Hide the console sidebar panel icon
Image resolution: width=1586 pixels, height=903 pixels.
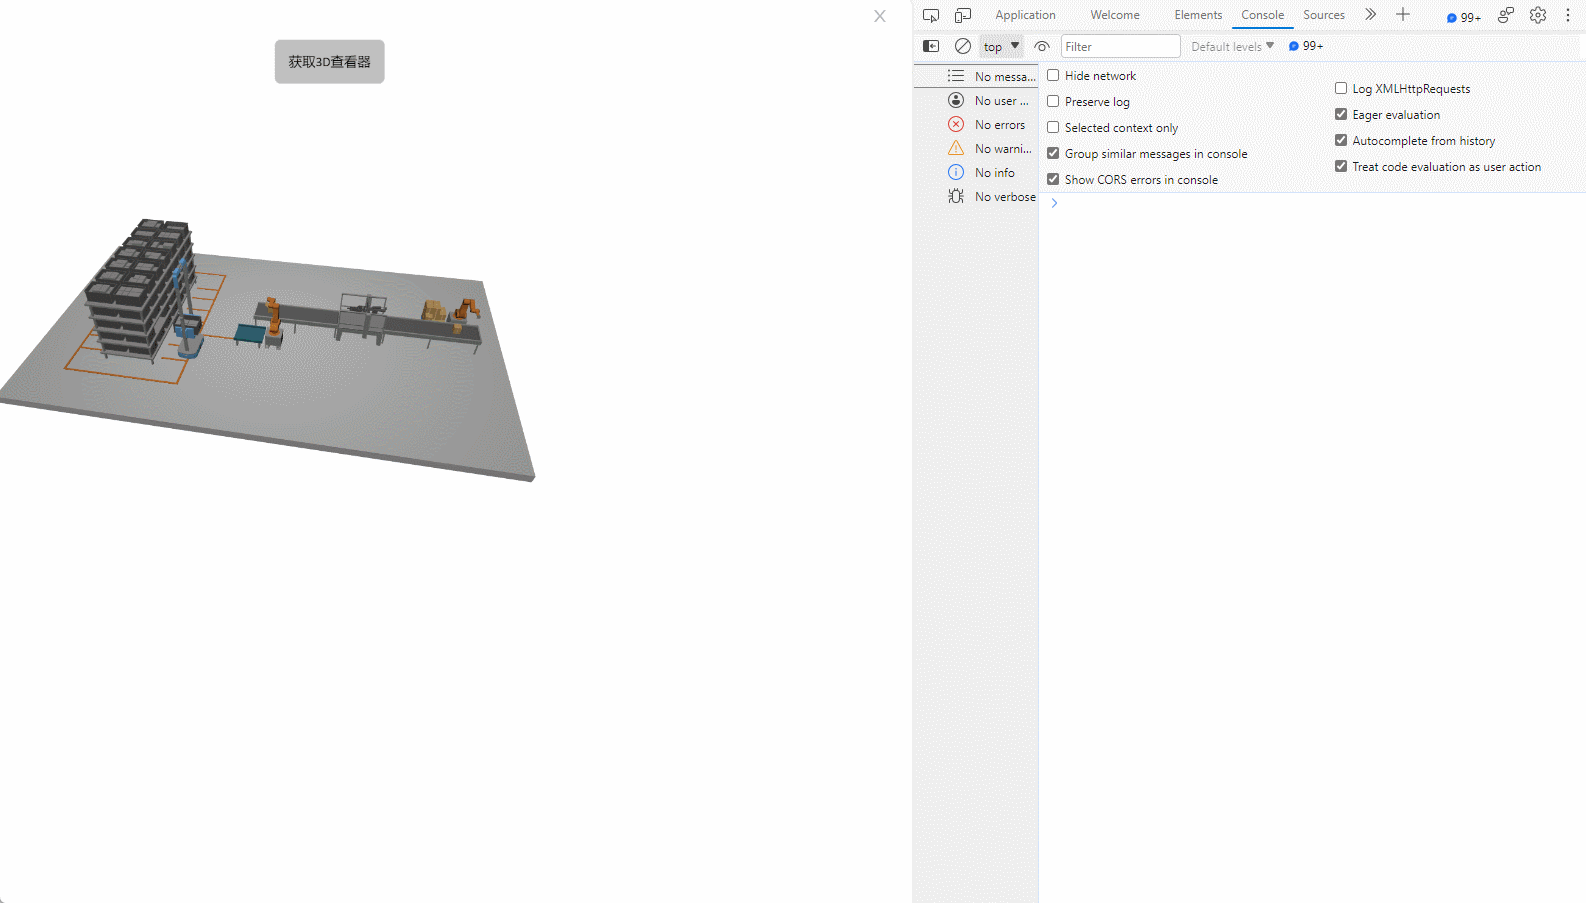point(931,46)
